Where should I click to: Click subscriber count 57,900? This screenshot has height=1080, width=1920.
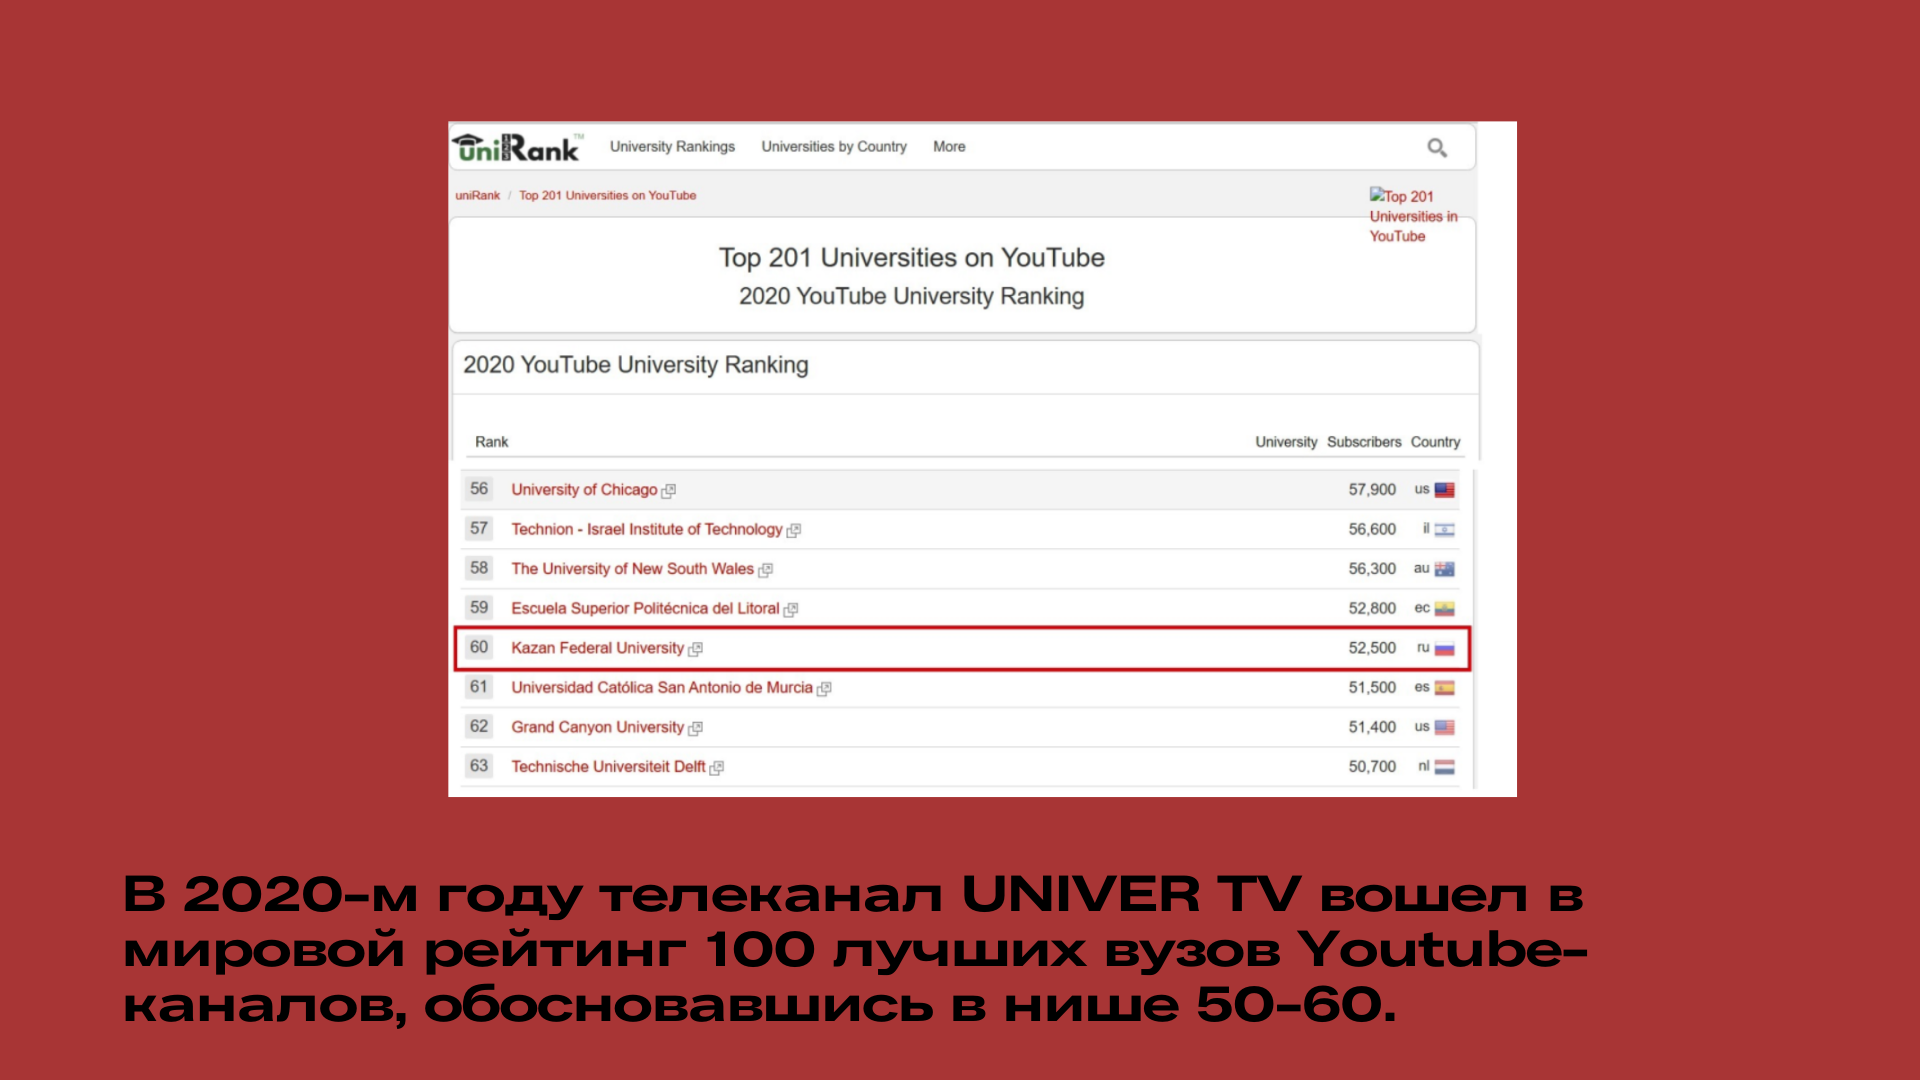tap(1372, 489)
